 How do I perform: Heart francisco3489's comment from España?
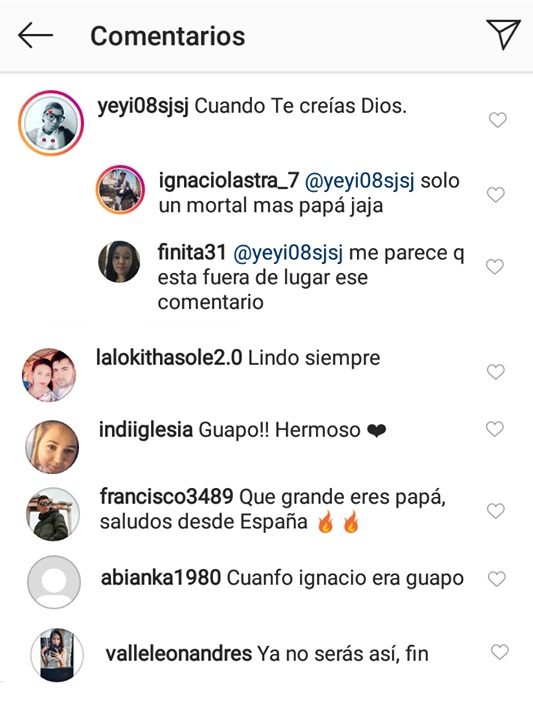click(x=496, y=511)
